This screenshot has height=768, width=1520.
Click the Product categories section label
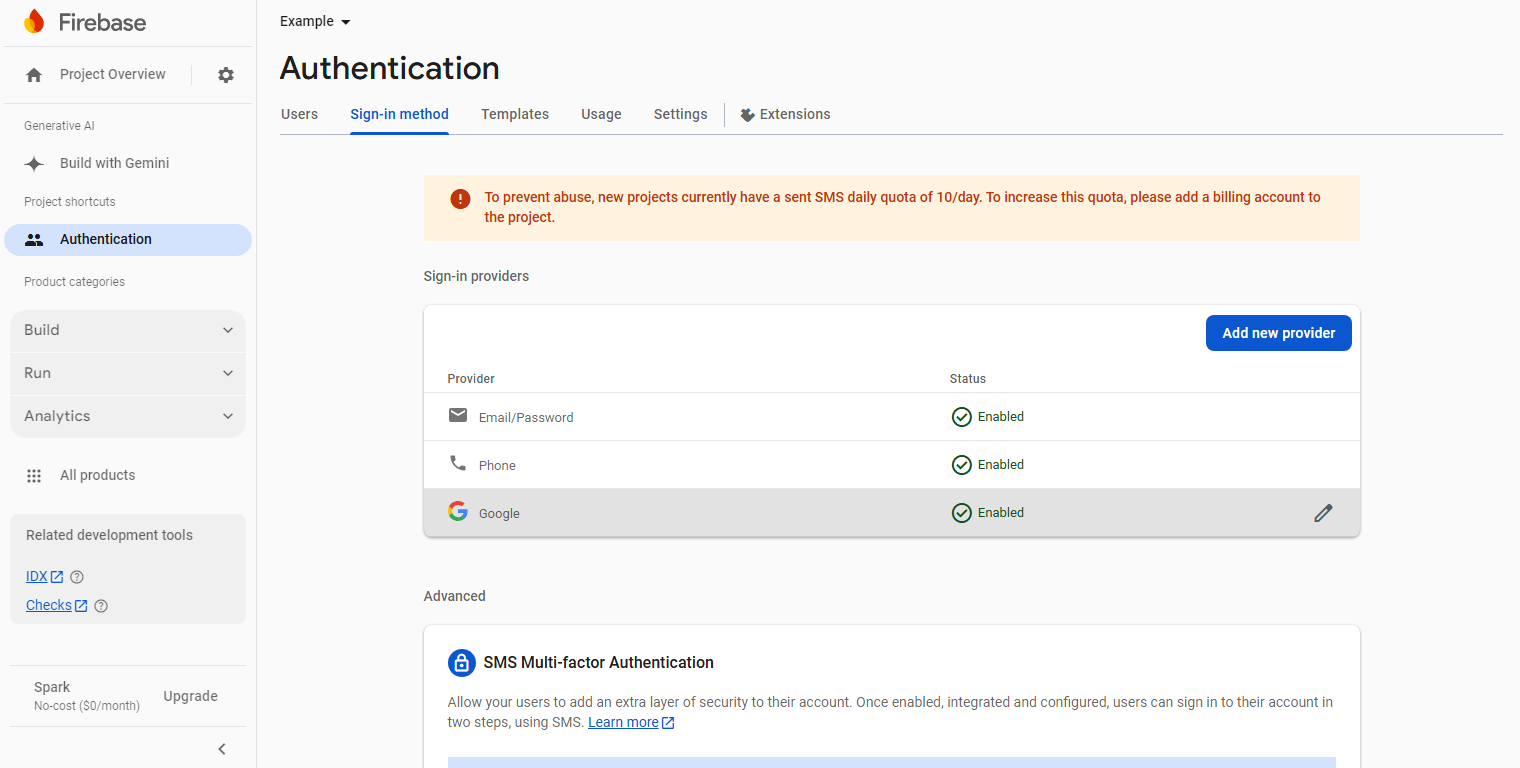coord(74,282)
